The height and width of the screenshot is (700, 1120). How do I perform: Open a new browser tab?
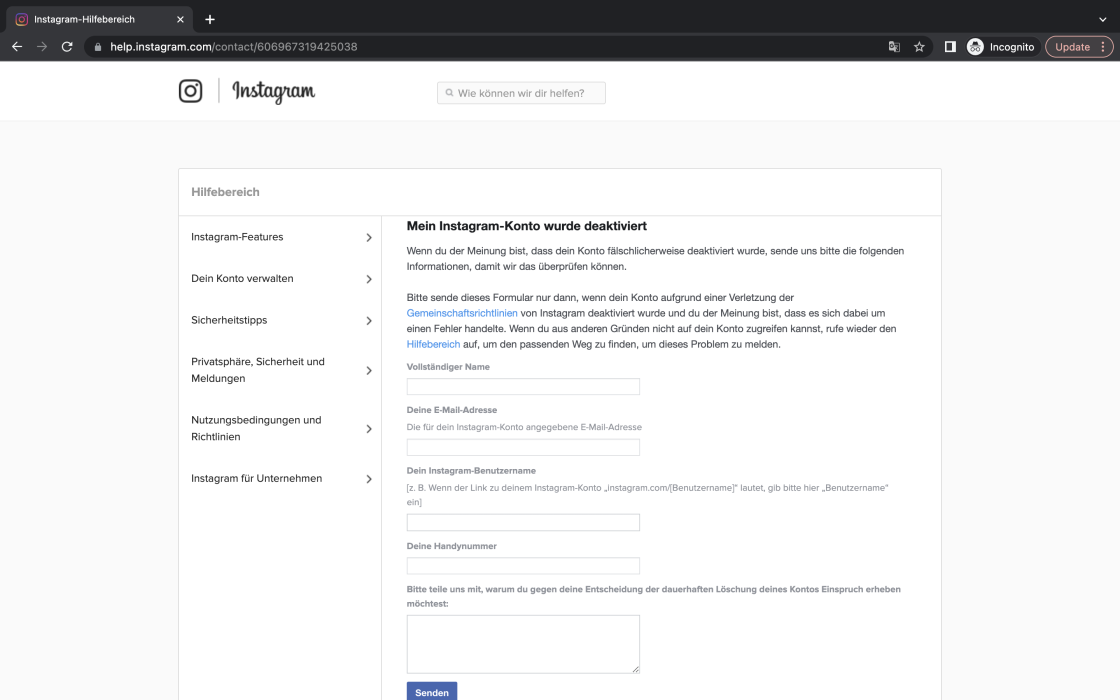pos(210,19)
